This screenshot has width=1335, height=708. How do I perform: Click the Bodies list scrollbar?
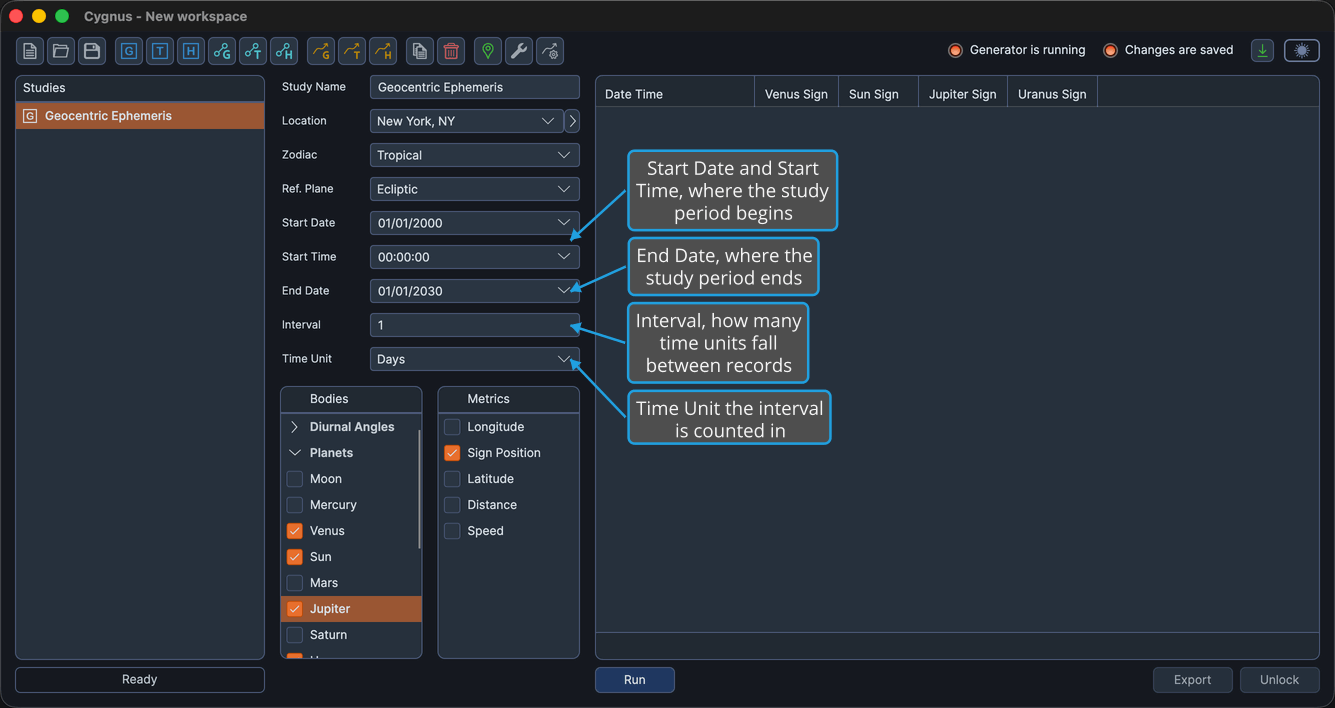[419, 490]
